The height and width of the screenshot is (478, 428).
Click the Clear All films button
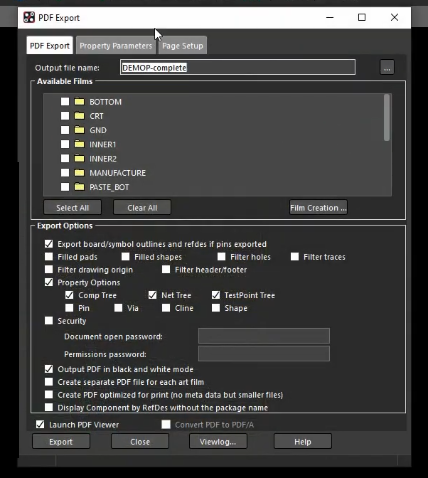coord(142,208)
